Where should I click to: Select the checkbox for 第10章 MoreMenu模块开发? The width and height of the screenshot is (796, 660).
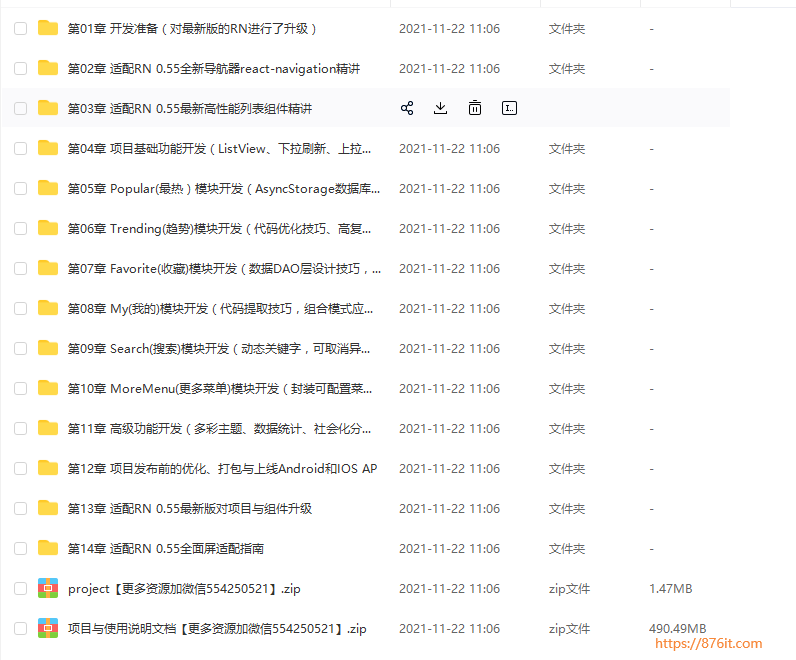20,389
